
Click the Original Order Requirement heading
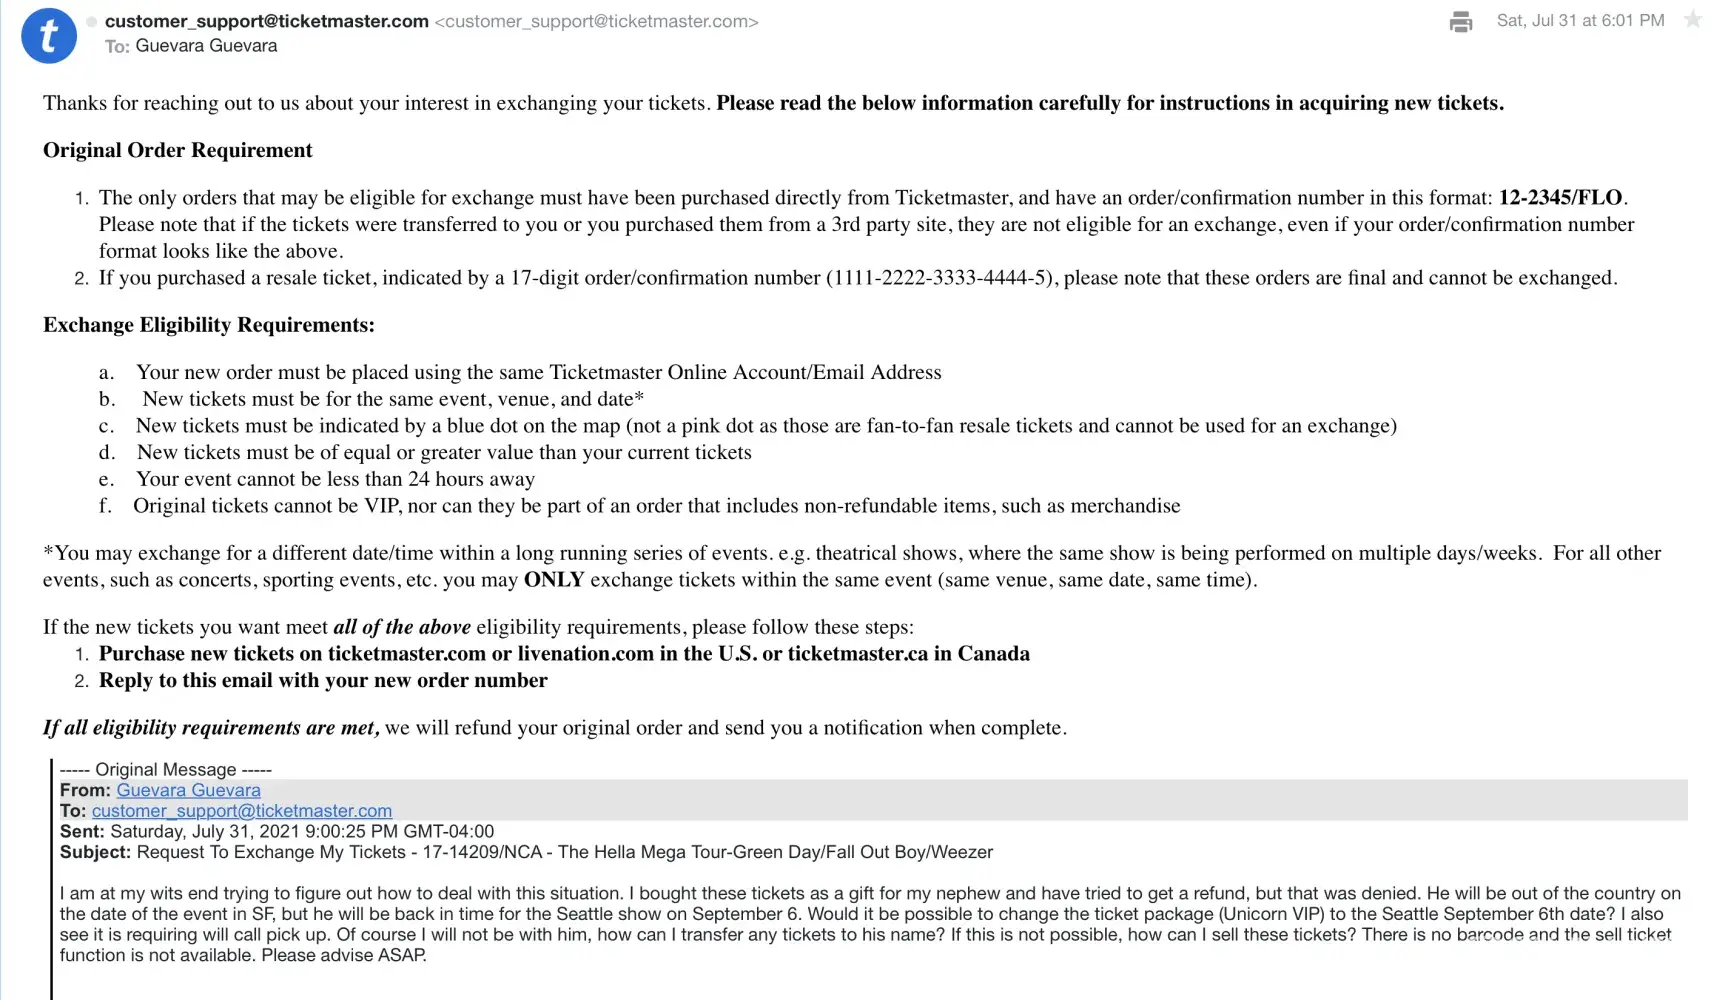click(178, 150)
